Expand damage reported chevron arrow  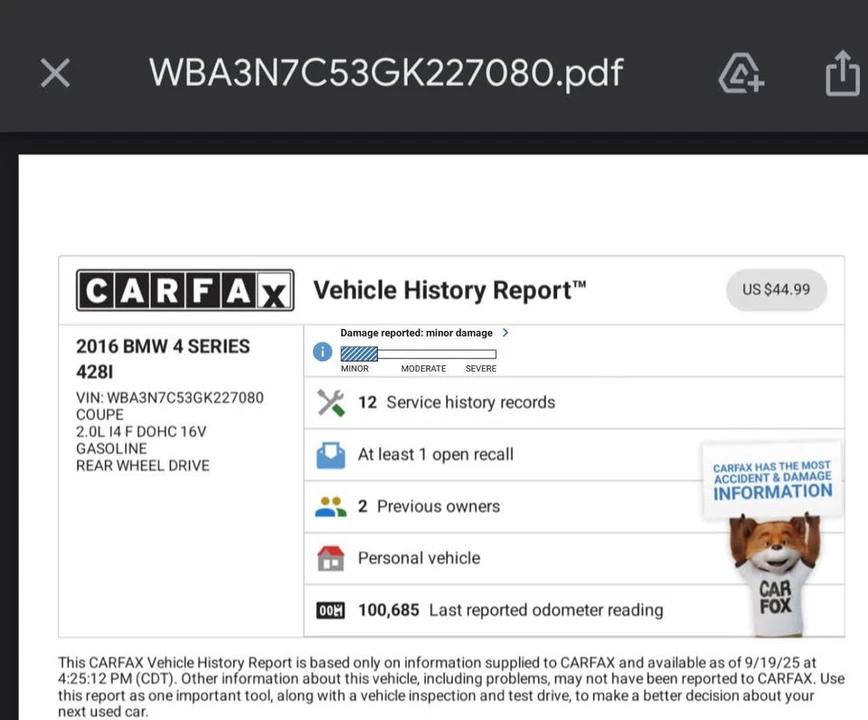click(505, 333)
